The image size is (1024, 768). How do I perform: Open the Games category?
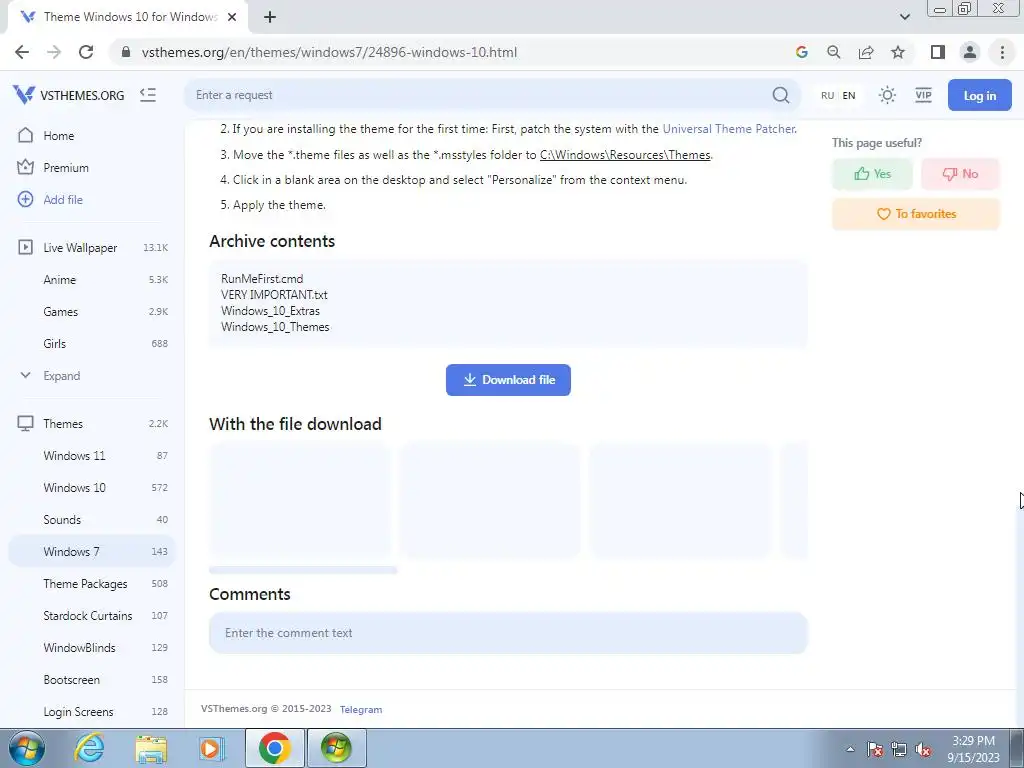coord(92,312)
